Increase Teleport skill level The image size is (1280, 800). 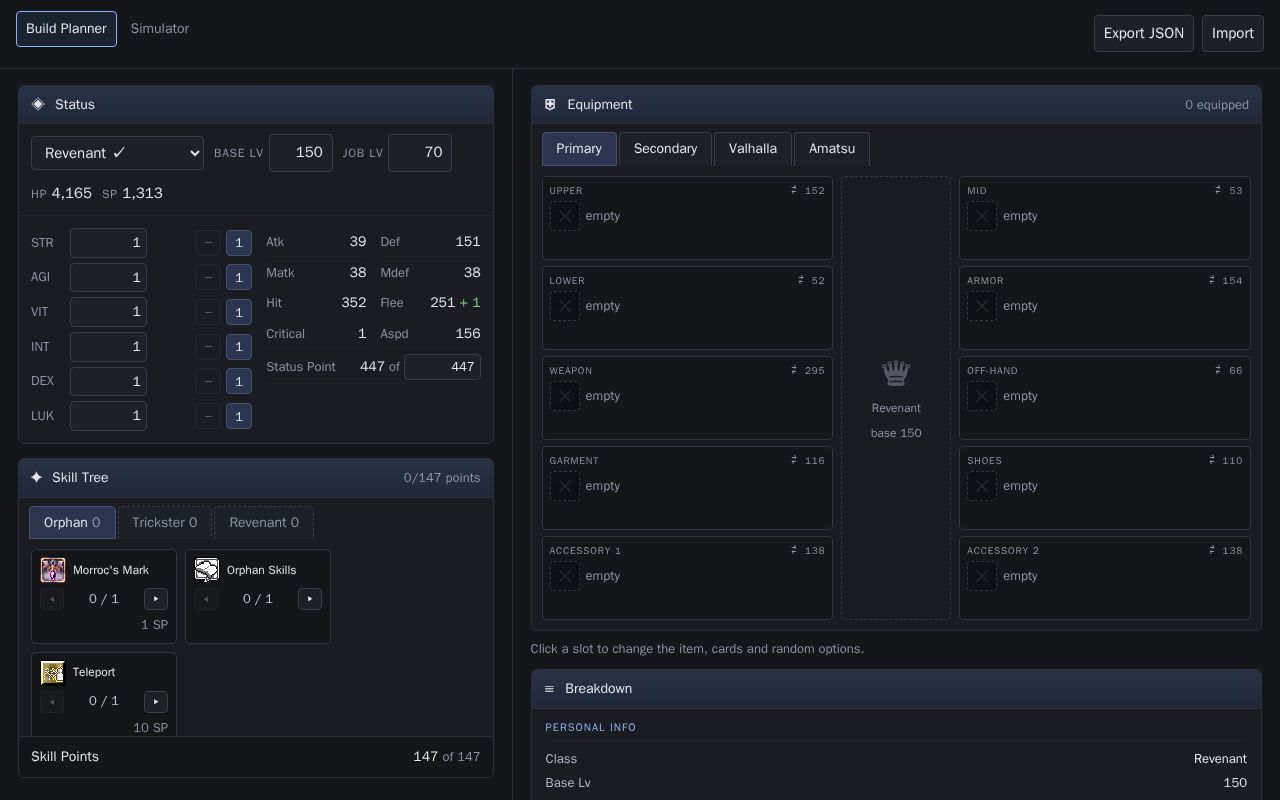pos(156,701)
